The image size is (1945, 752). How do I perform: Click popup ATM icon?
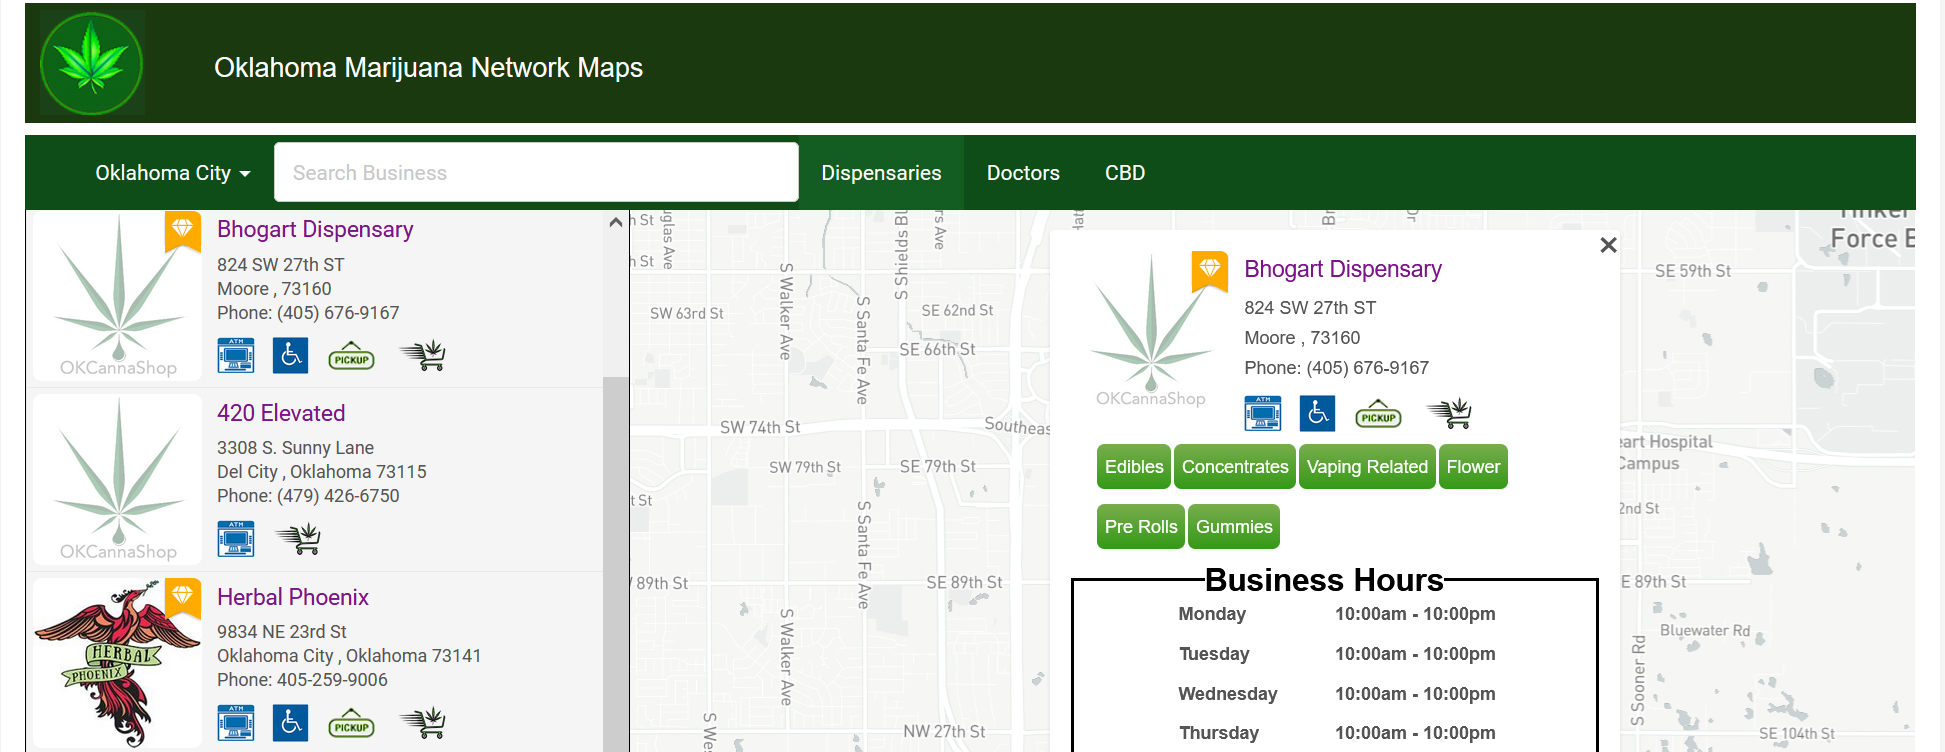1263,413
